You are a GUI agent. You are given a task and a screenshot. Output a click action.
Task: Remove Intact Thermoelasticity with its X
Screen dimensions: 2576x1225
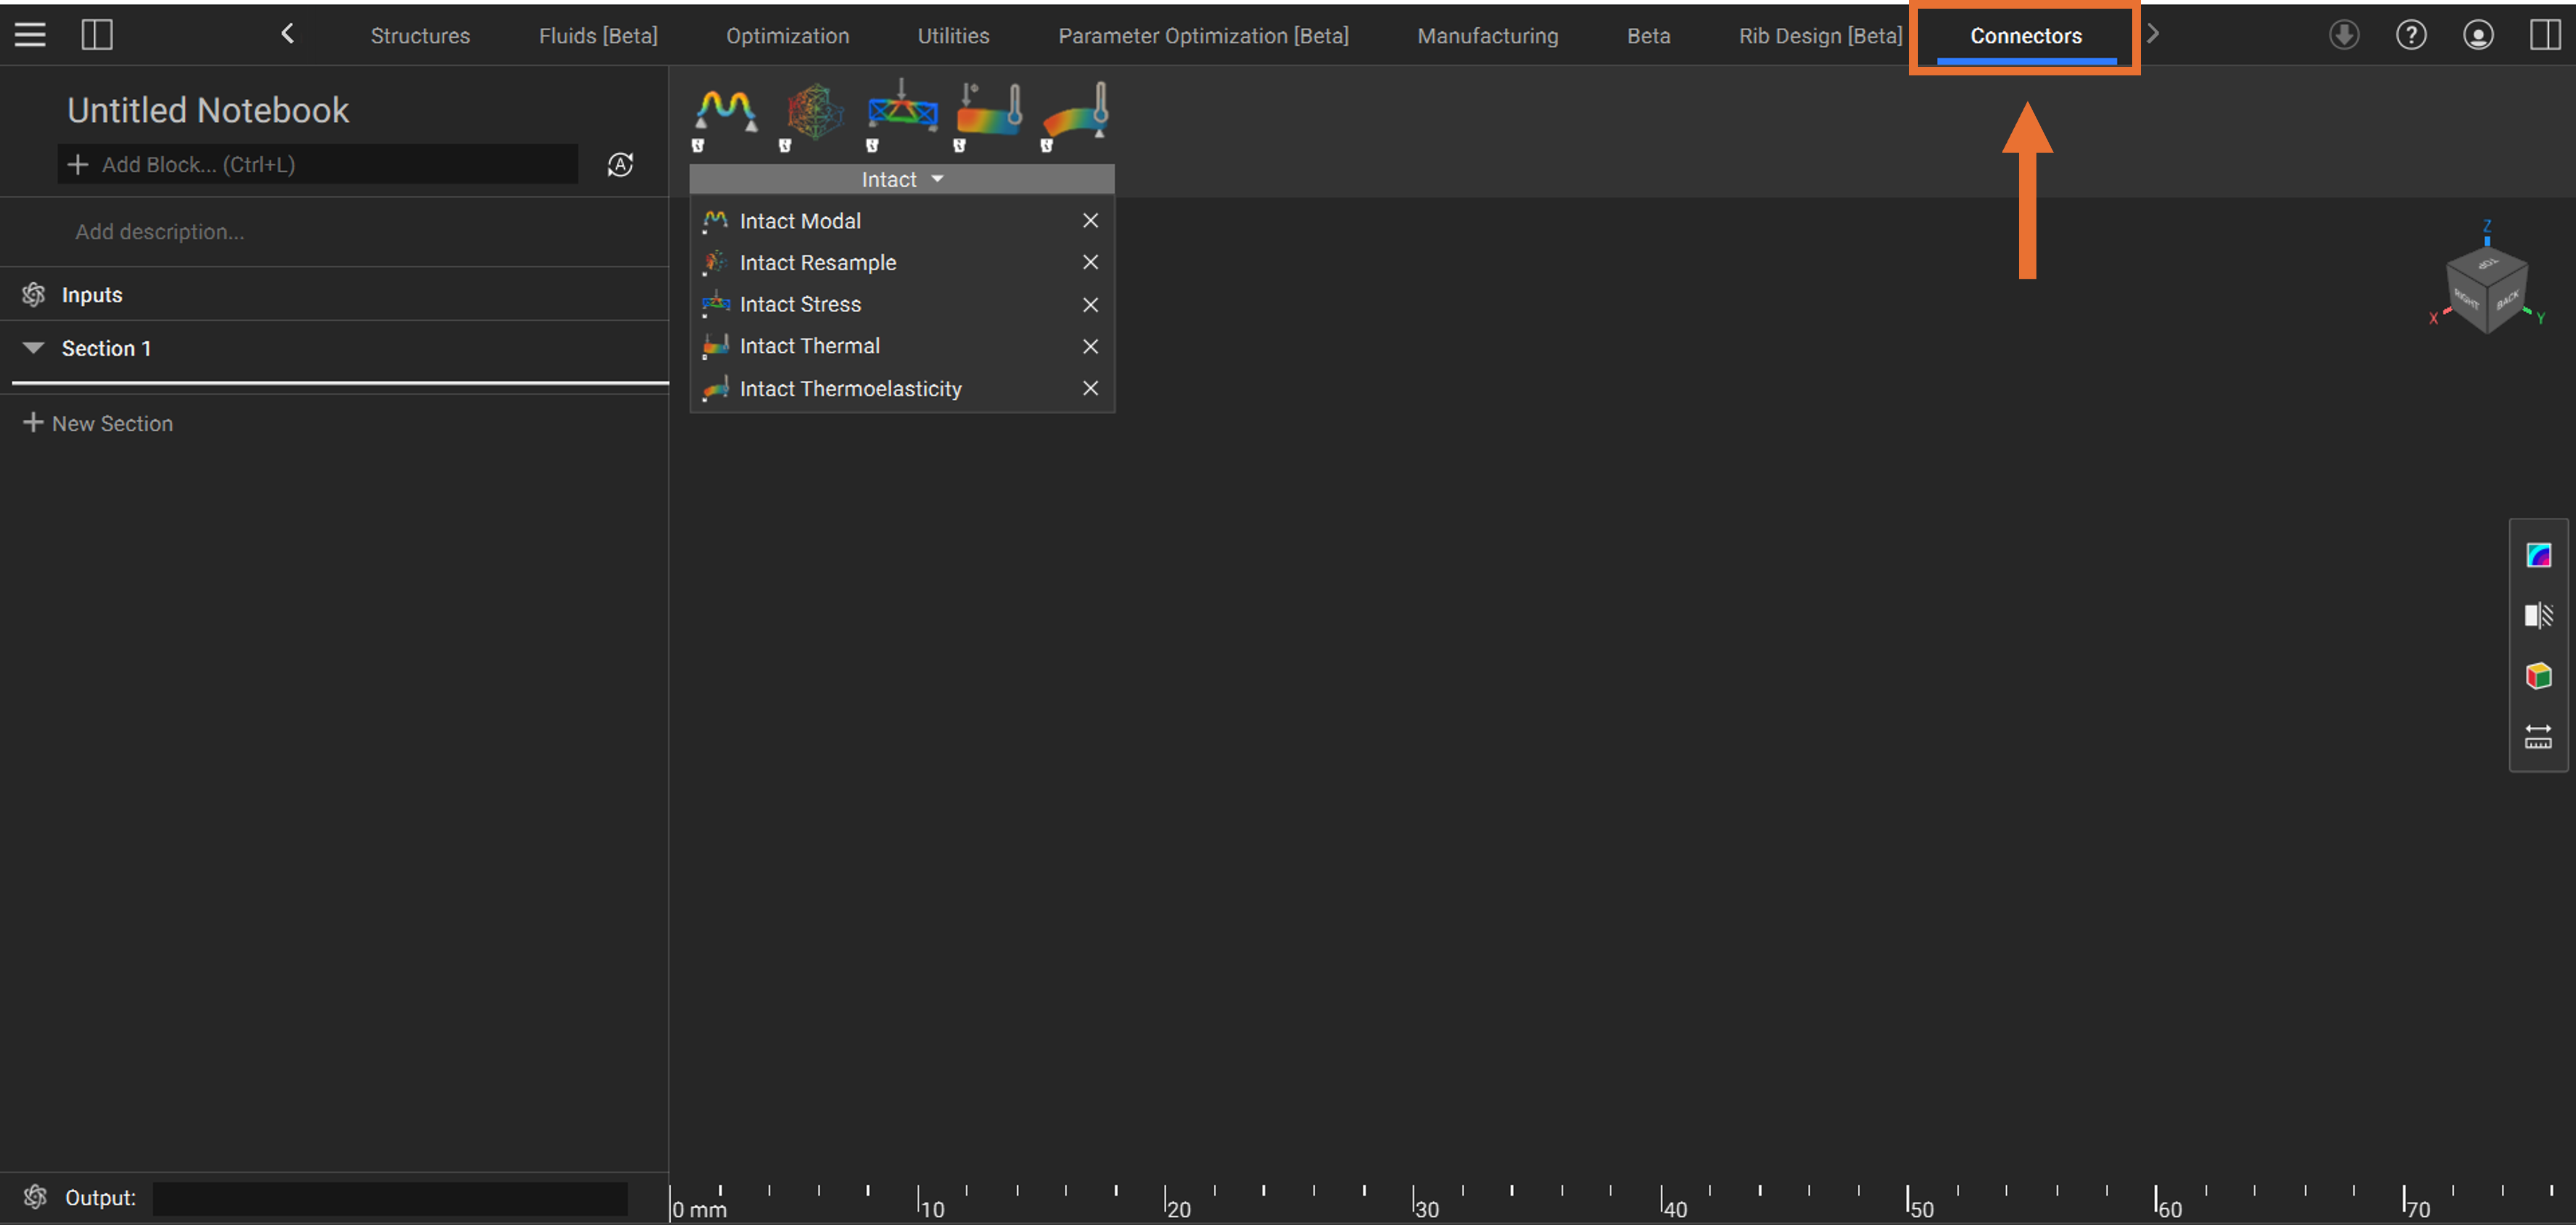pyautogui.click(x=1091, y=388)
